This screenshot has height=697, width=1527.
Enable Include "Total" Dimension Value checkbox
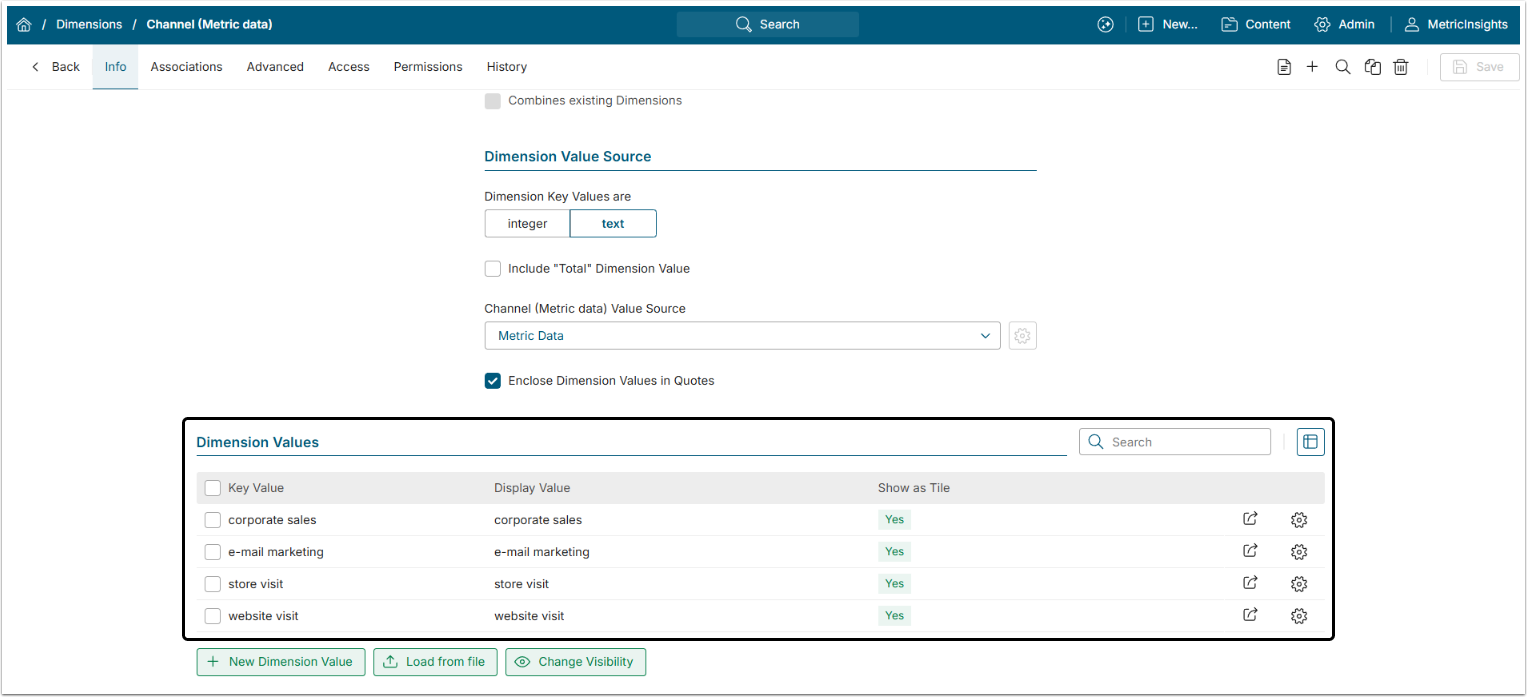[493, 269]
